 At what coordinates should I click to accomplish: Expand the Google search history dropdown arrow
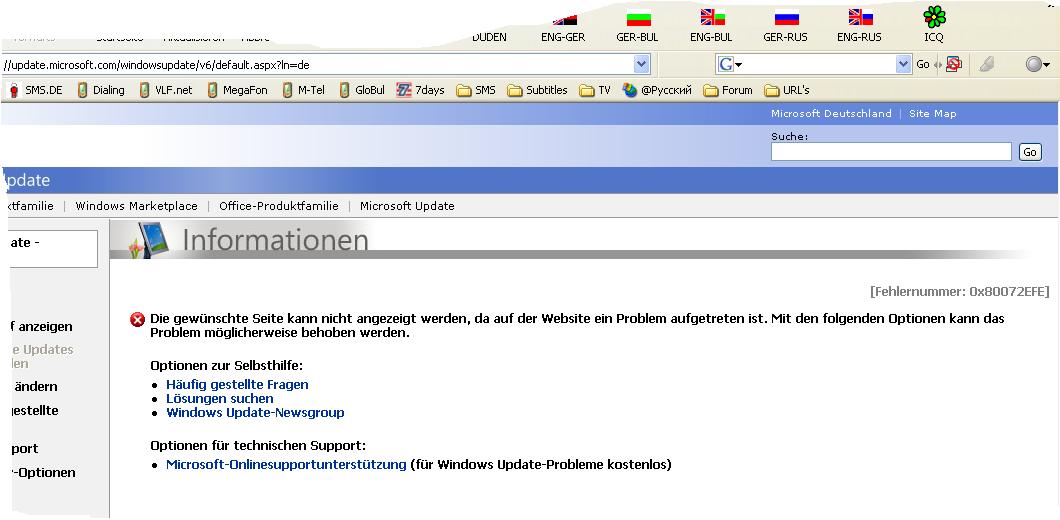(x=904, y=64)
